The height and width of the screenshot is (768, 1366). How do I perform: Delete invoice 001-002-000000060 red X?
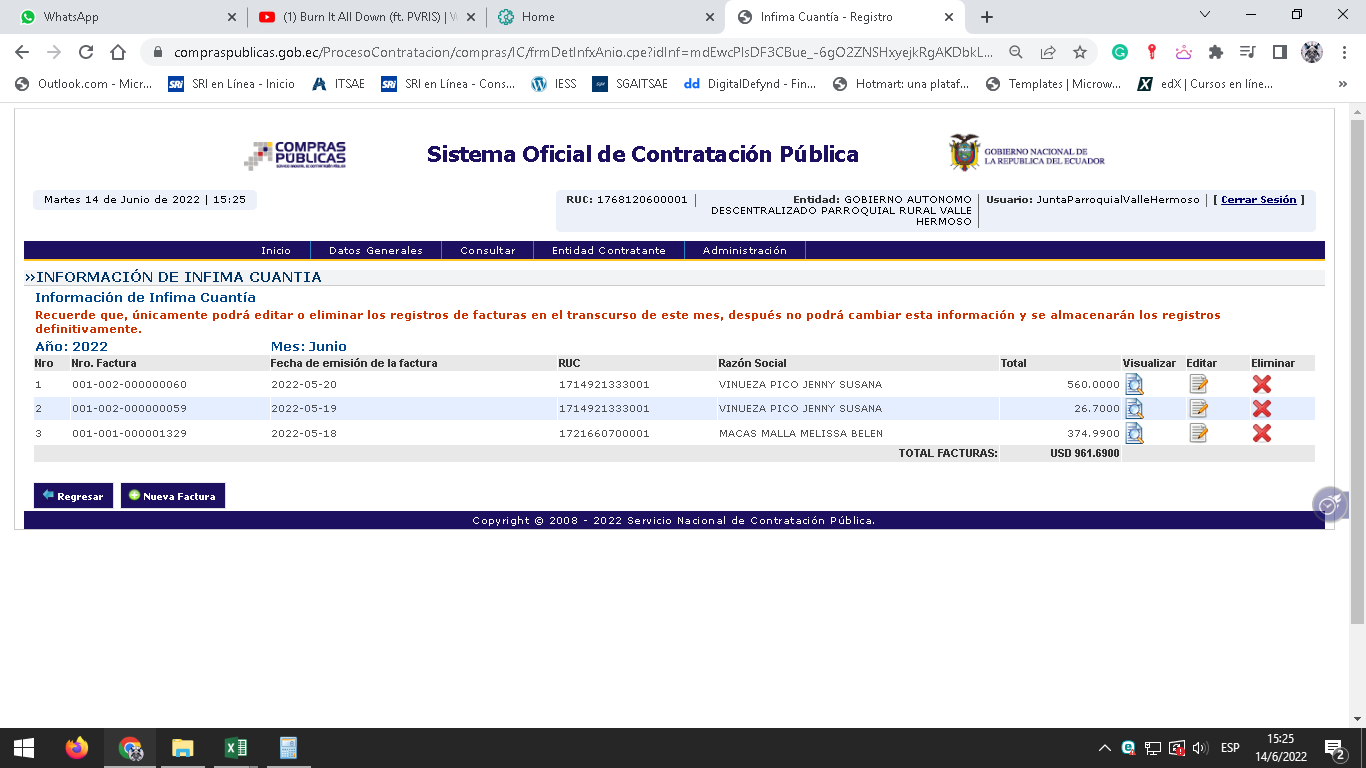[x=1262, y=384]
